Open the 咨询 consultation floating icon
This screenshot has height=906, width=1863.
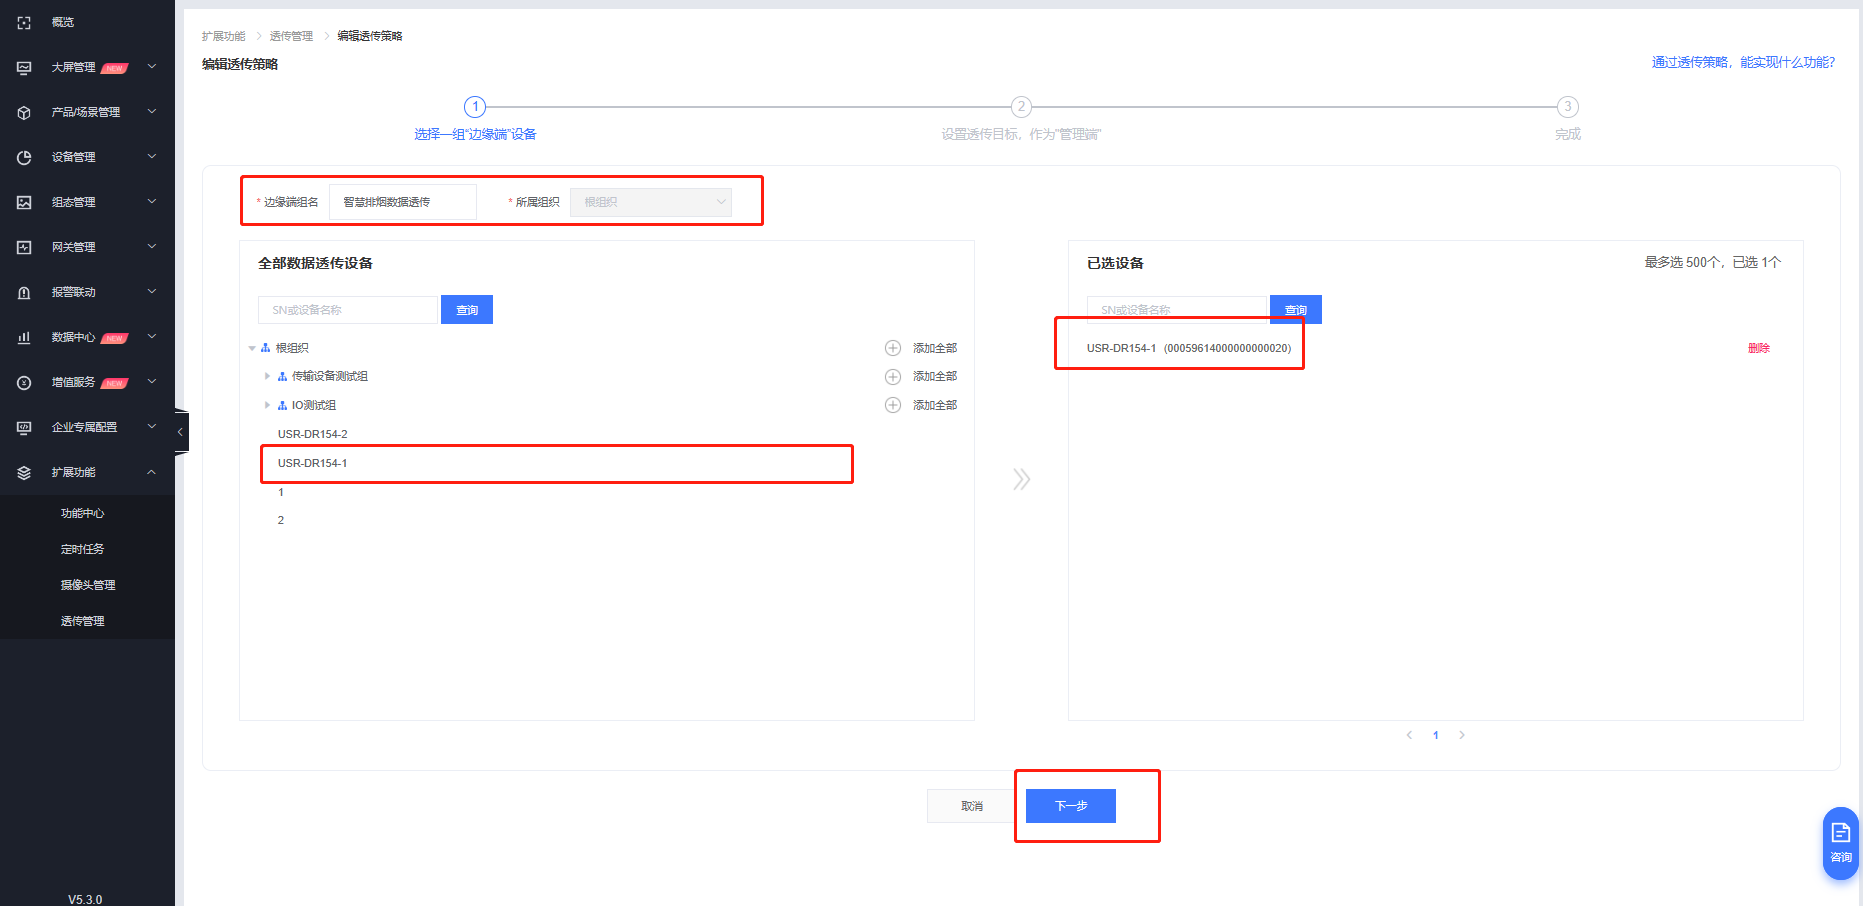coord(1840,842)
